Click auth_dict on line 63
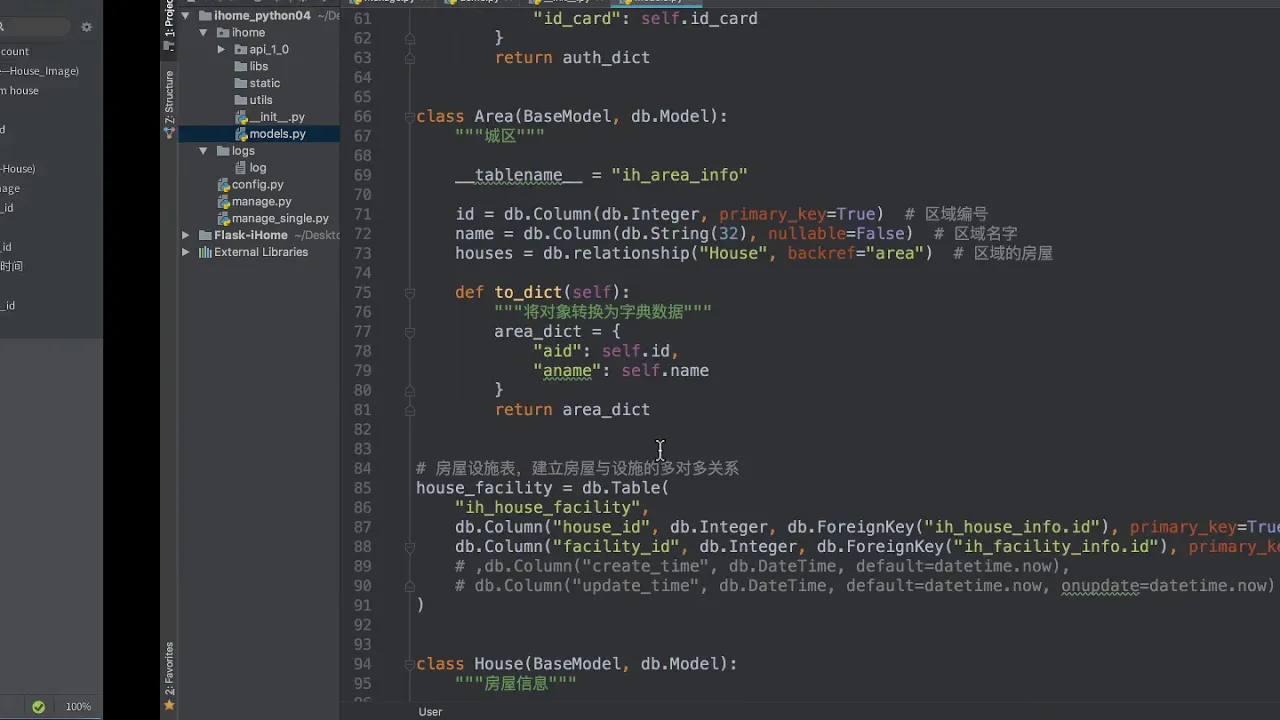Viewport: 1280px width, 720px height. click(x=606, y=58)
